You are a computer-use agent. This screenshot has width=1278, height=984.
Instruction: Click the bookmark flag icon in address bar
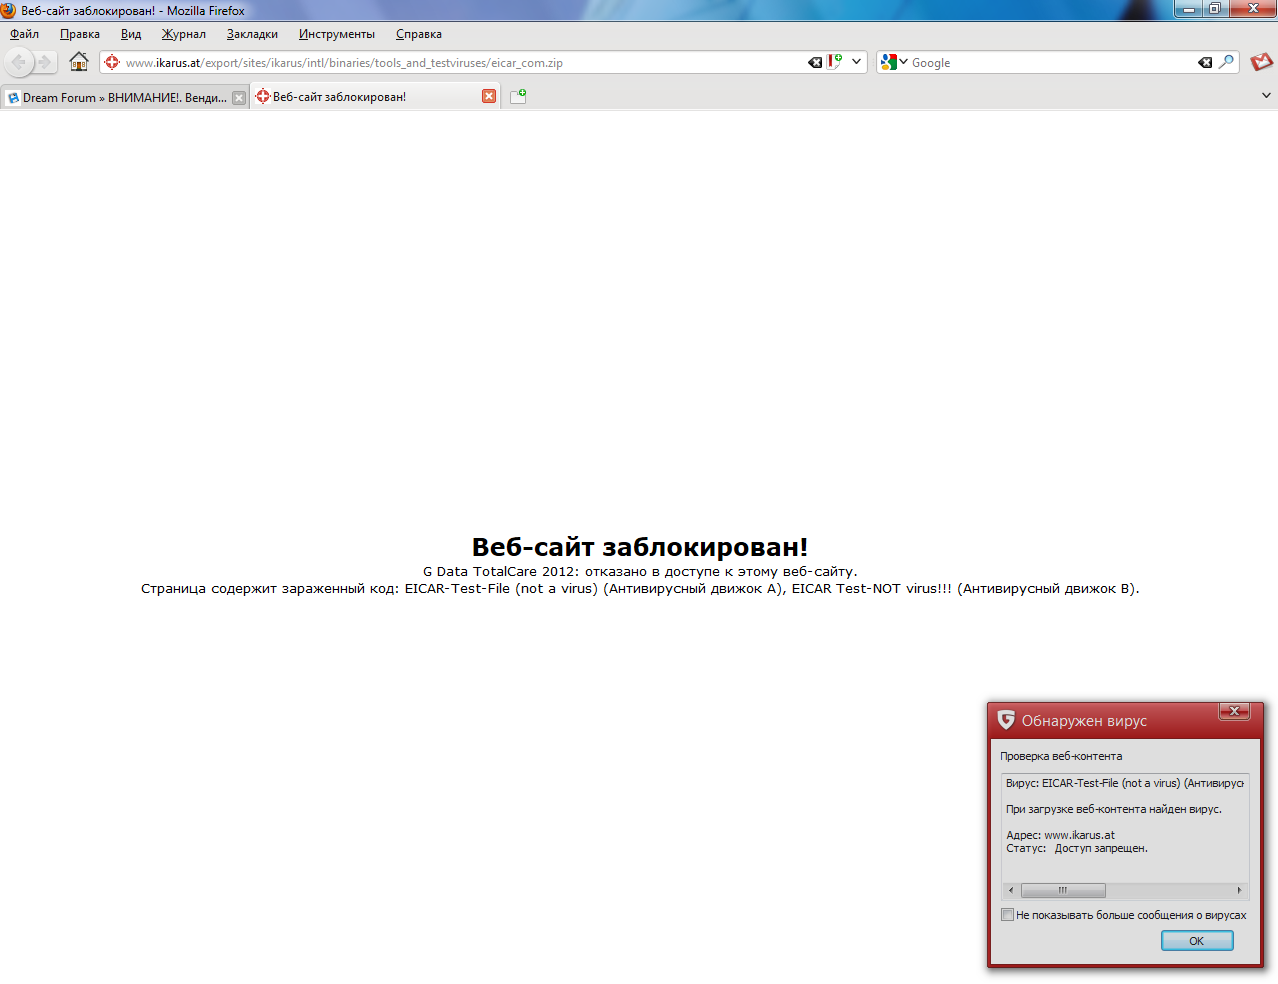[x=835, y=62]
